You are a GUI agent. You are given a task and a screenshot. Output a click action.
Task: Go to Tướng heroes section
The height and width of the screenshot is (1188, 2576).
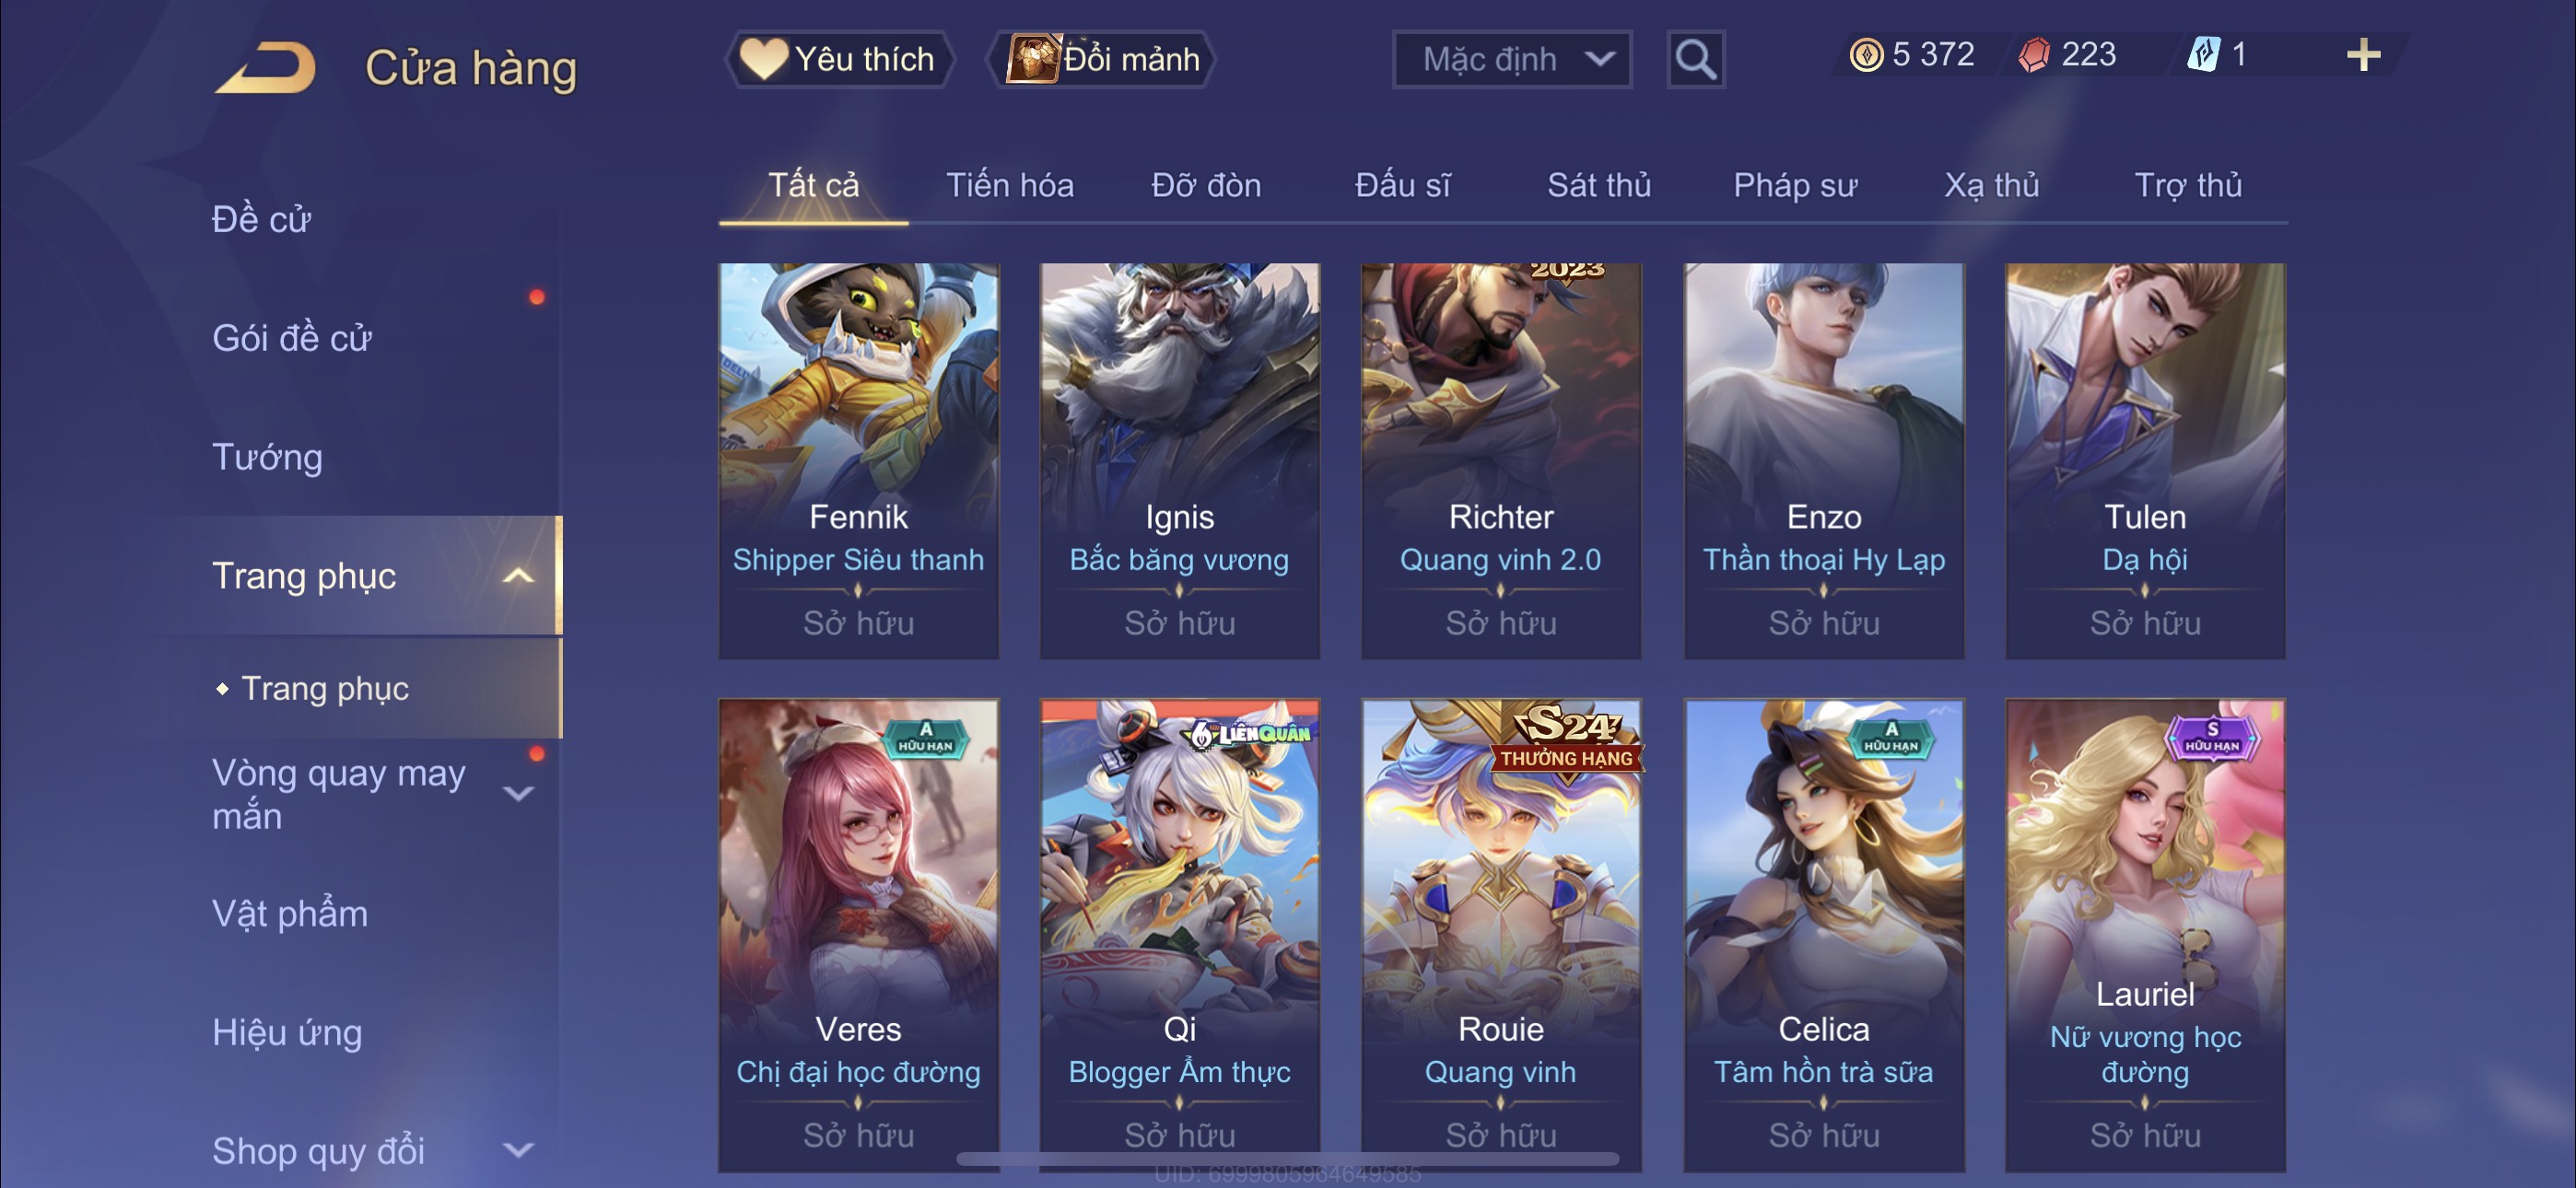tap(267, 457)
